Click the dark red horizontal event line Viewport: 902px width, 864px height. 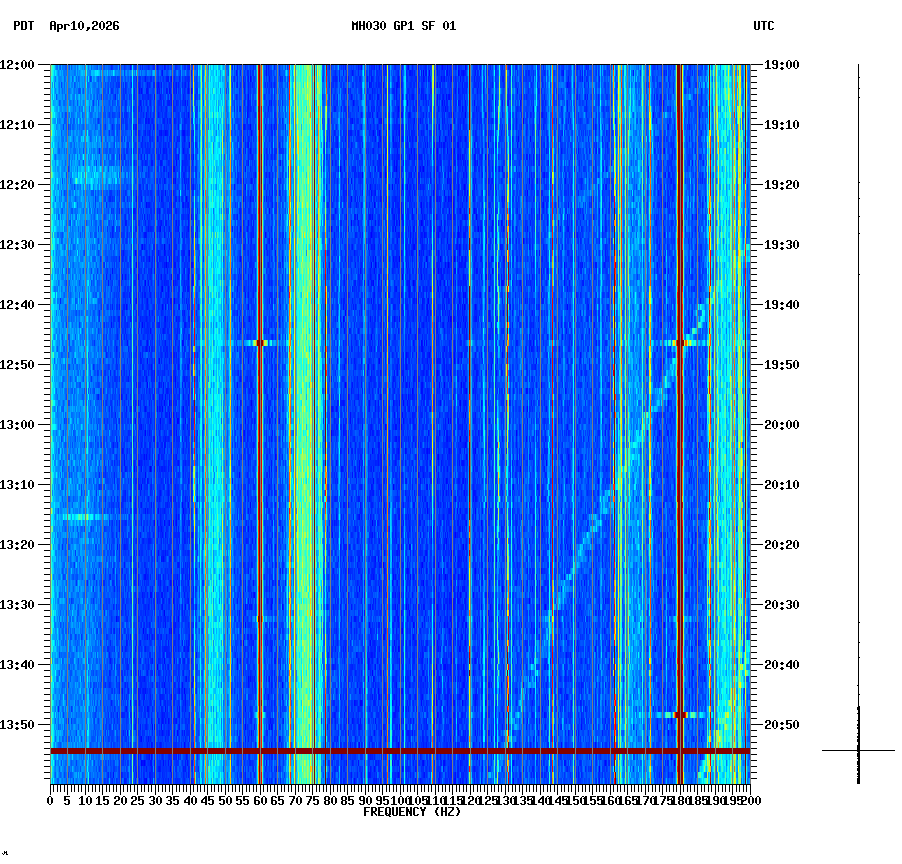click(400, 750)
